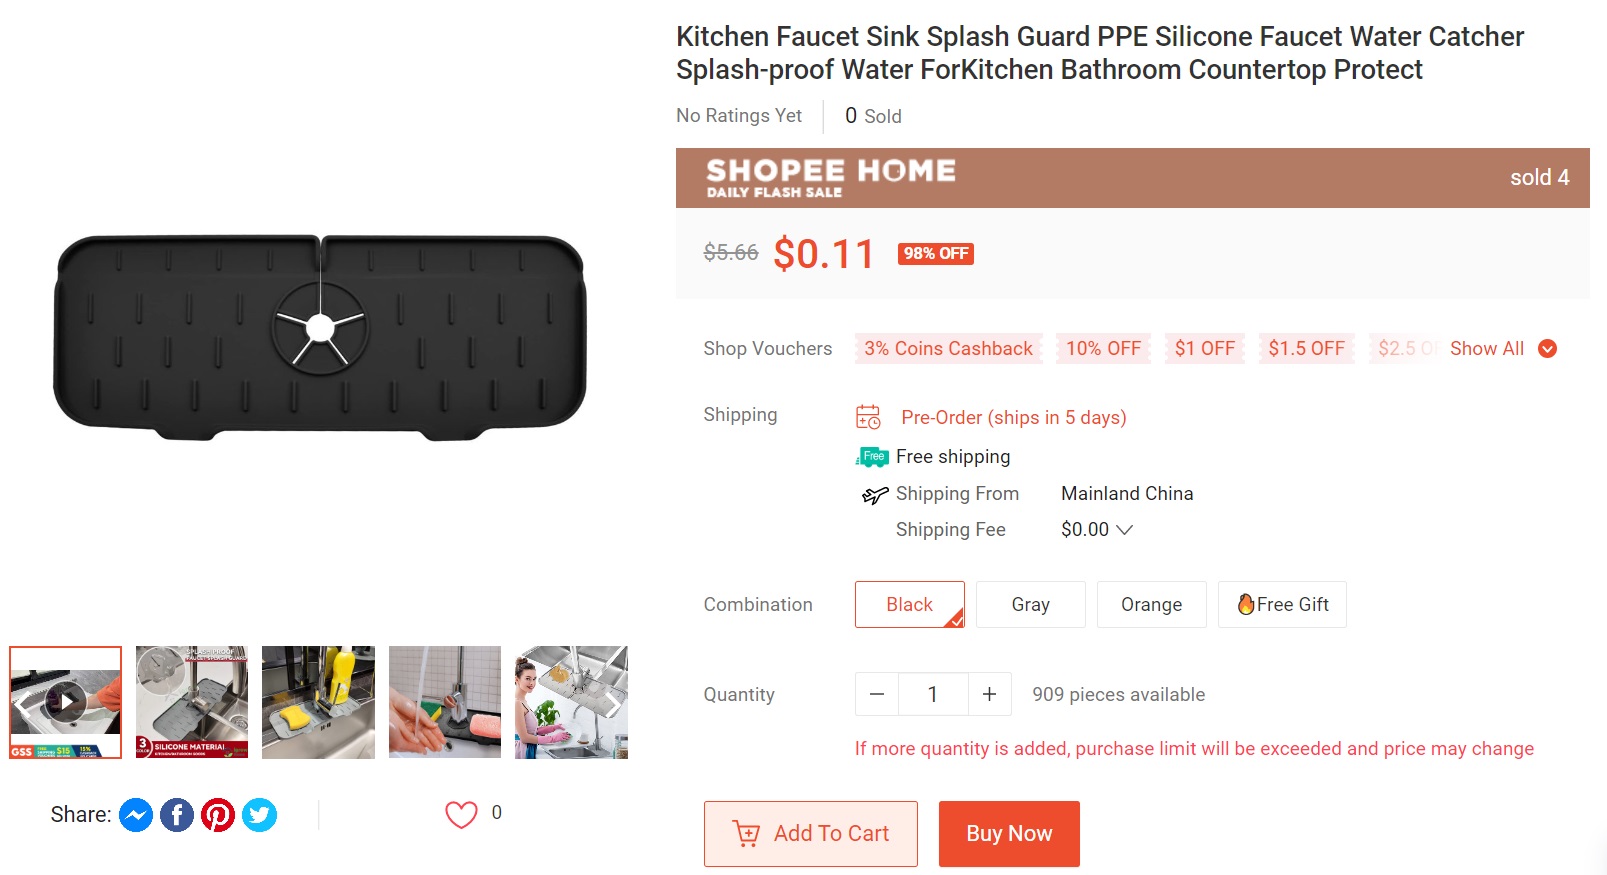Image resolution: width=1607 pixels, height=875 pixels.
Task: Share product on Facebook
Action: click(177, 815)
